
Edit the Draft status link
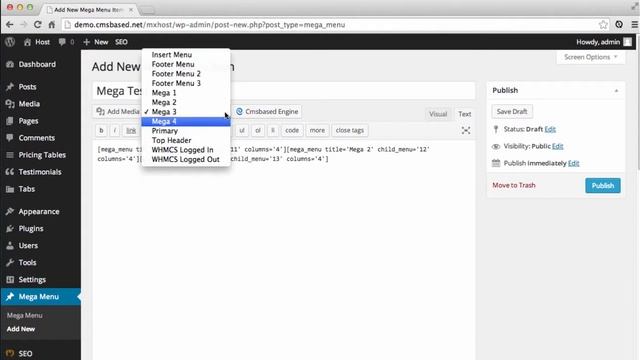[550, 129]
